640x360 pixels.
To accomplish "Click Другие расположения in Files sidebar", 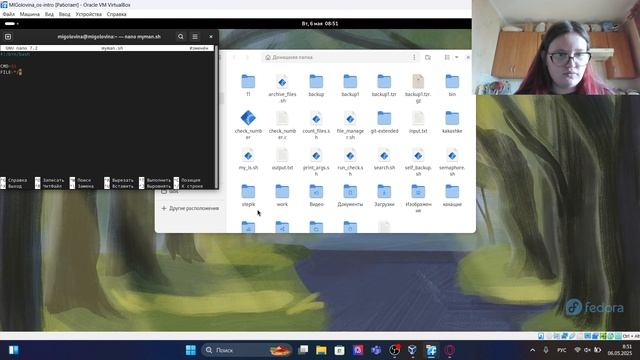I will click(x=190, y=208).
